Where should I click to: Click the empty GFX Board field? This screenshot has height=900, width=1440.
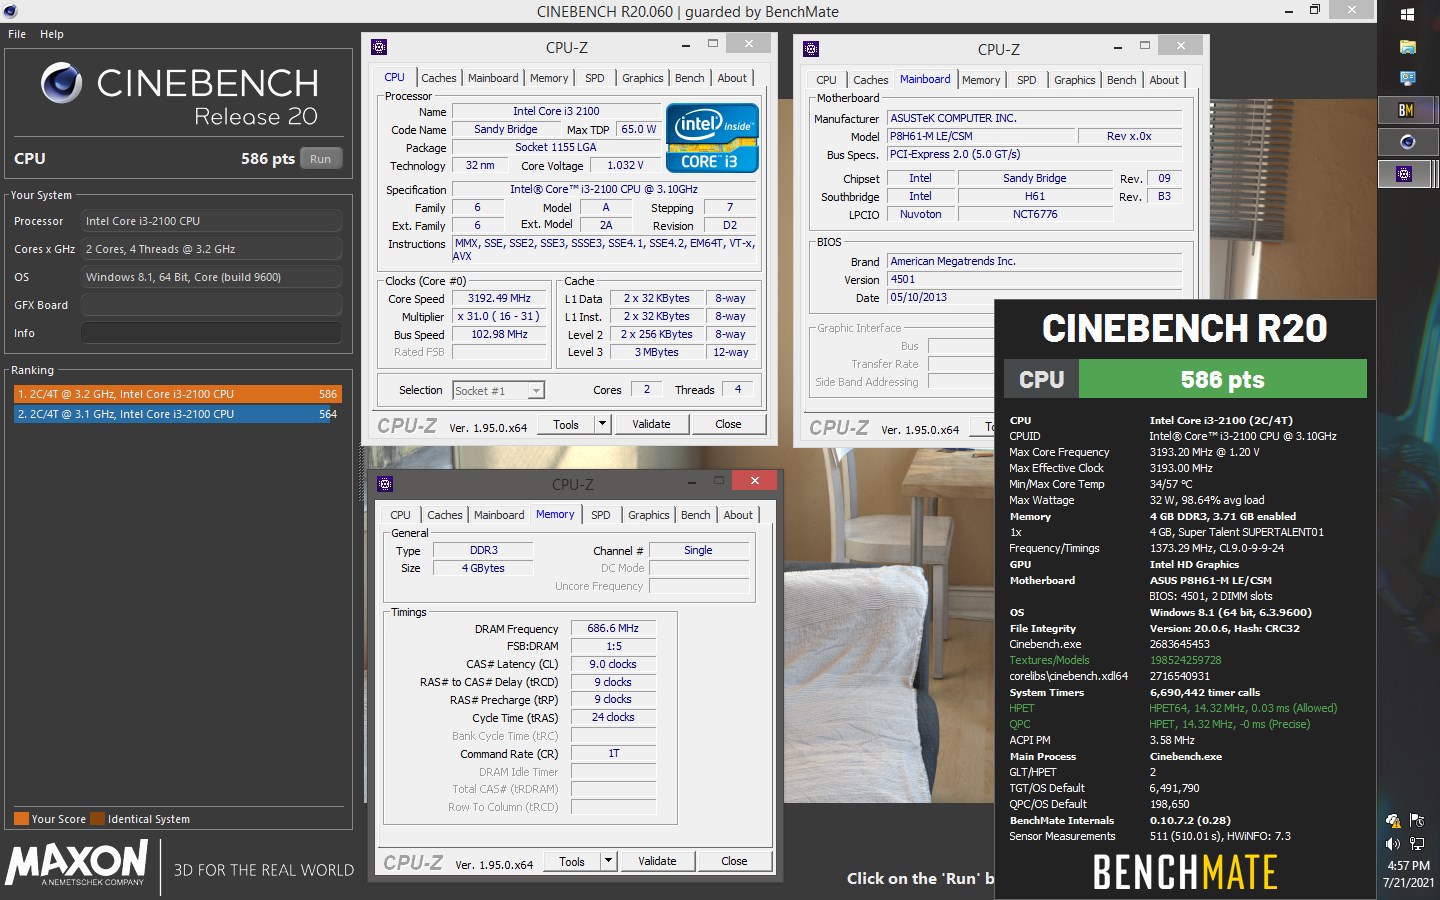point(211,305)
